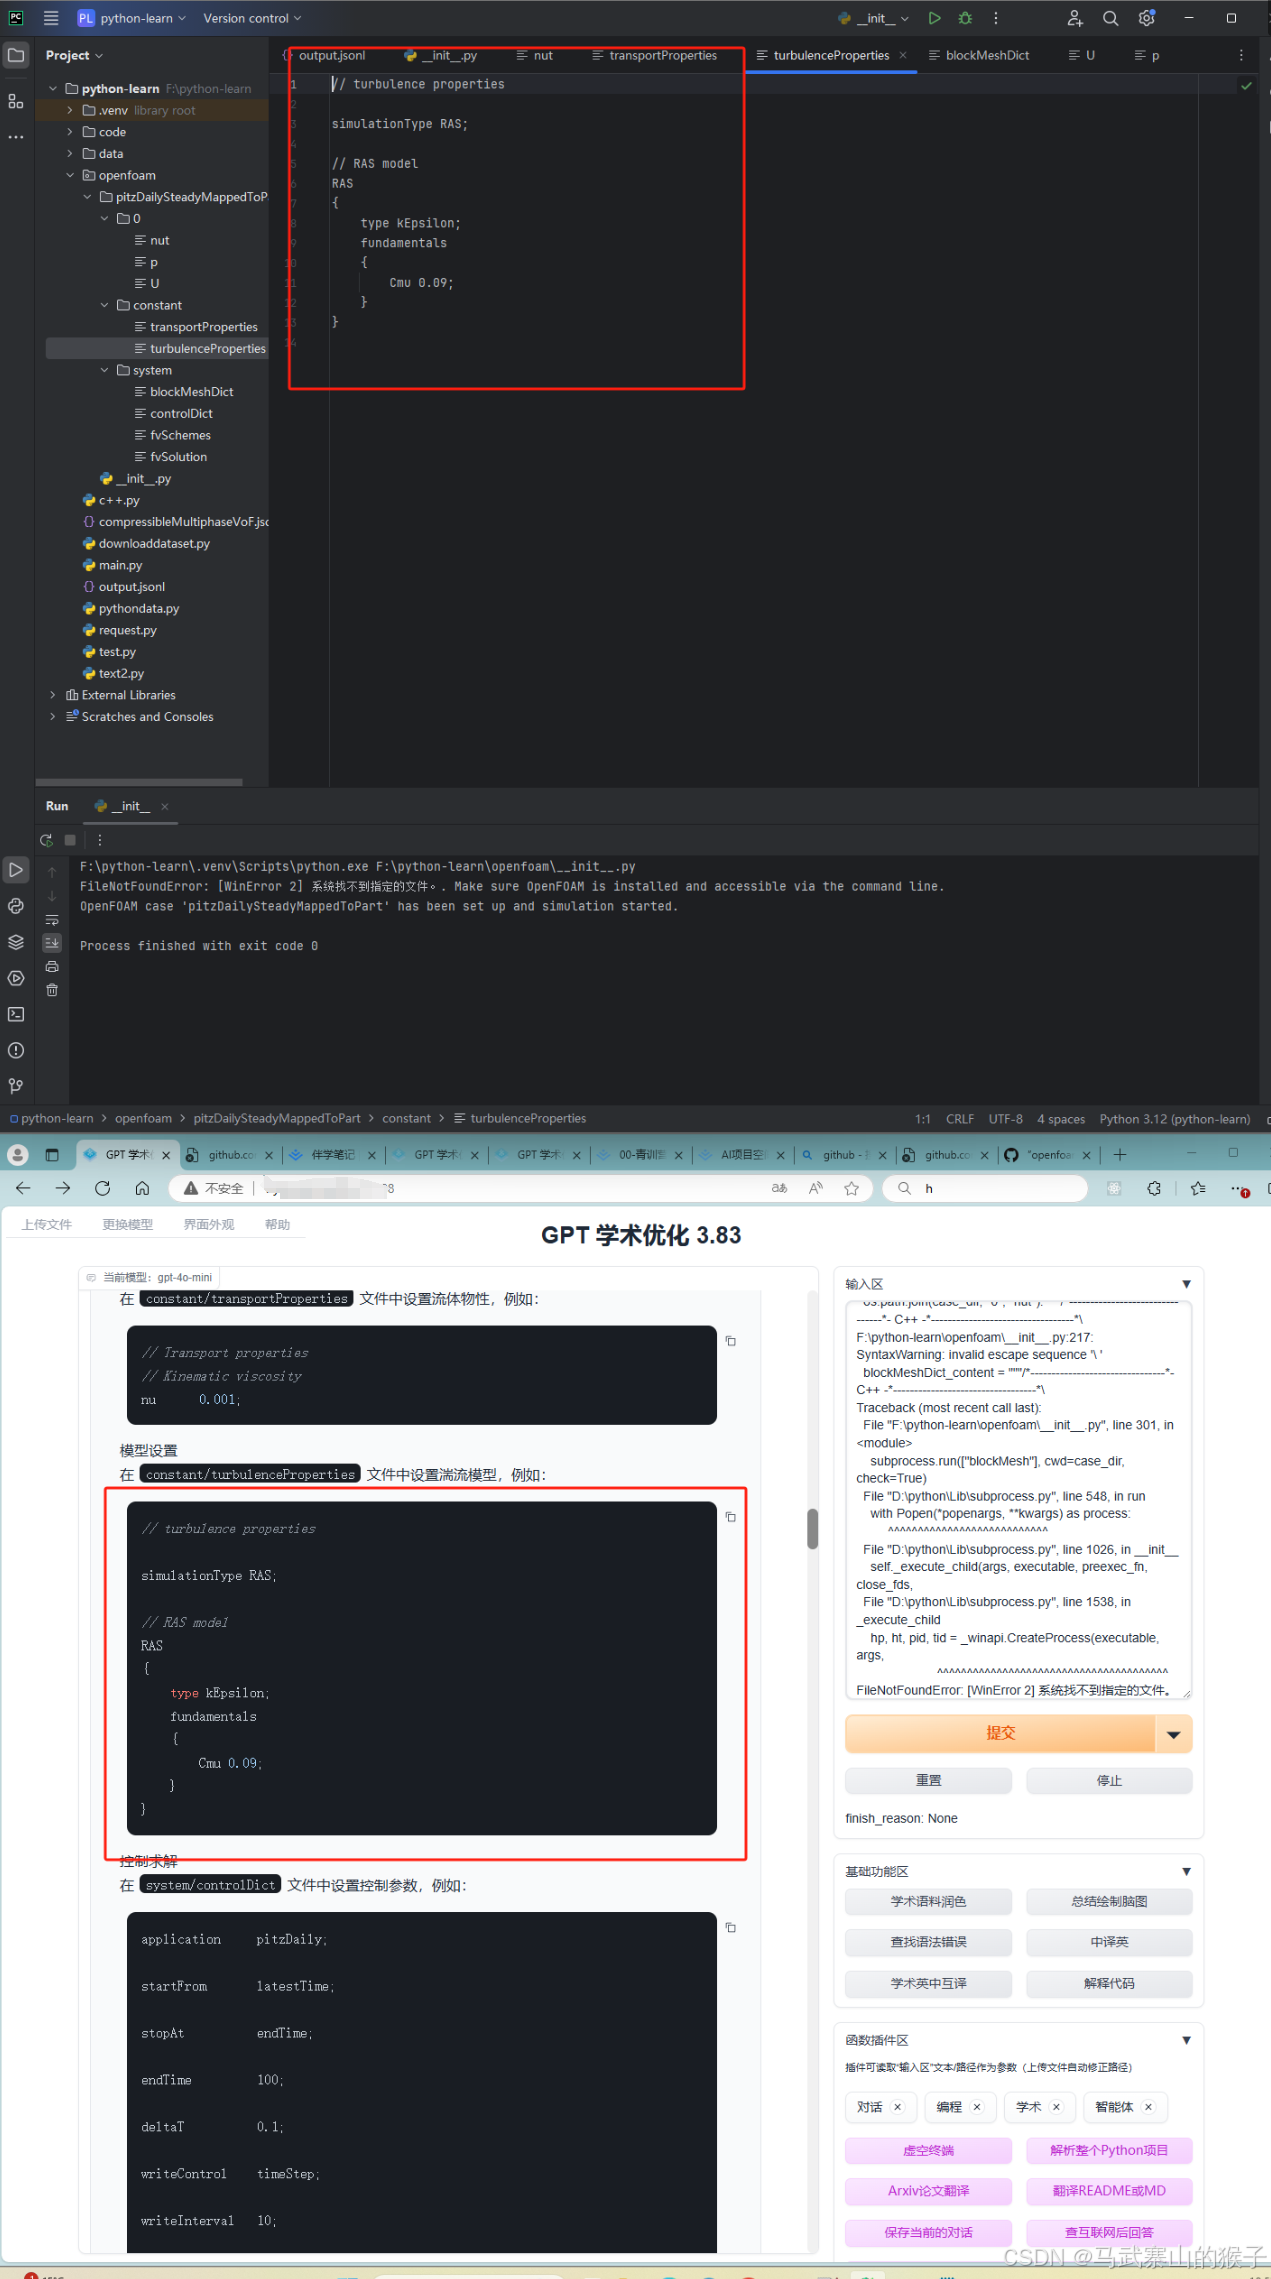1271x2279 pixels.
Task: Click in the 输入区 text input area
Action: coord(1018,1500)
